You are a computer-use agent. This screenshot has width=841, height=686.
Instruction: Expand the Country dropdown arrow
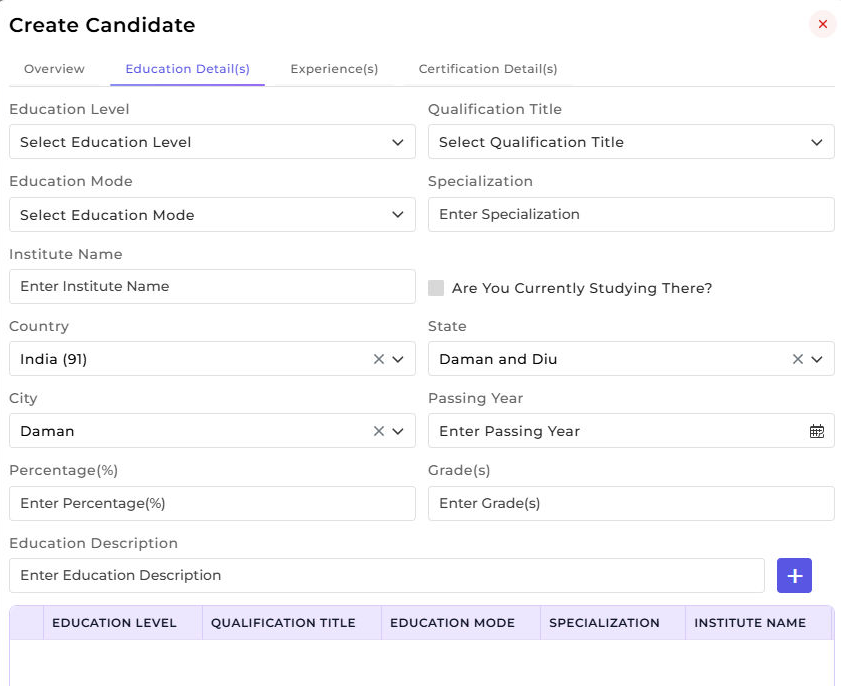tap(397, 359)
